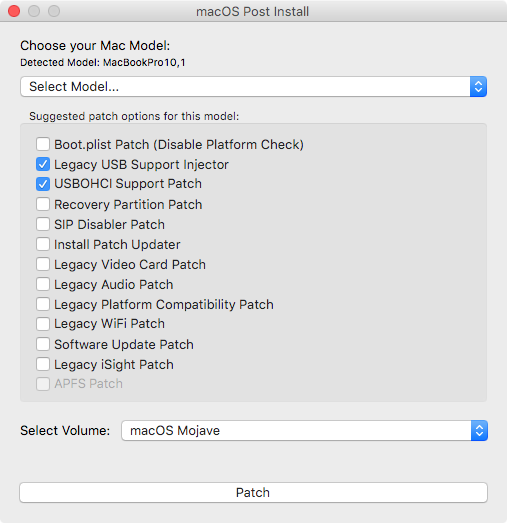Image resolution: width=507 pixels, height=523 pixels.
Task: Tick Legacy iSight Patch
Action: (x=43, y=364)
